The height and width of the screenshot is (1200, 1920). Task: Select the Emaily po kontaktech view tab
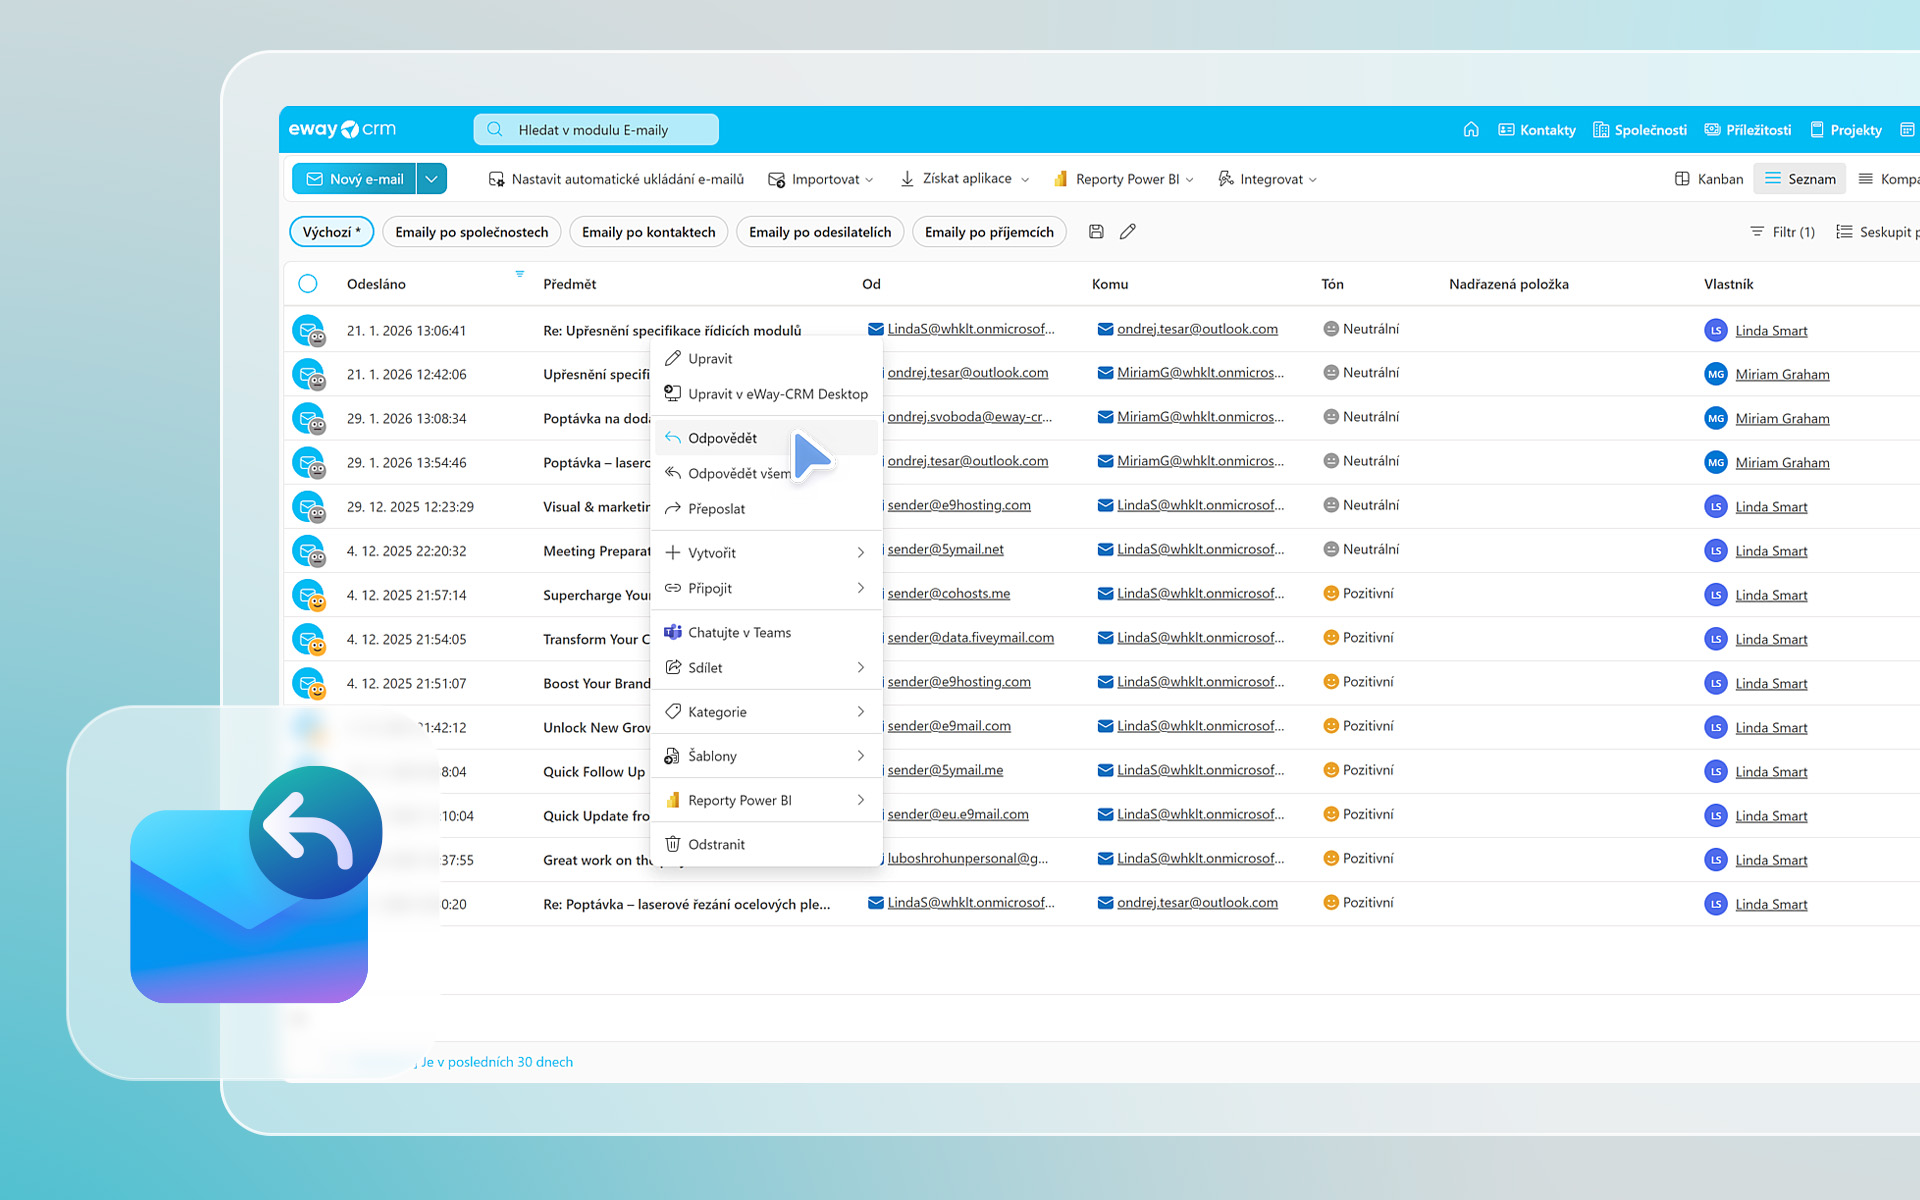[x=648, y=232]
